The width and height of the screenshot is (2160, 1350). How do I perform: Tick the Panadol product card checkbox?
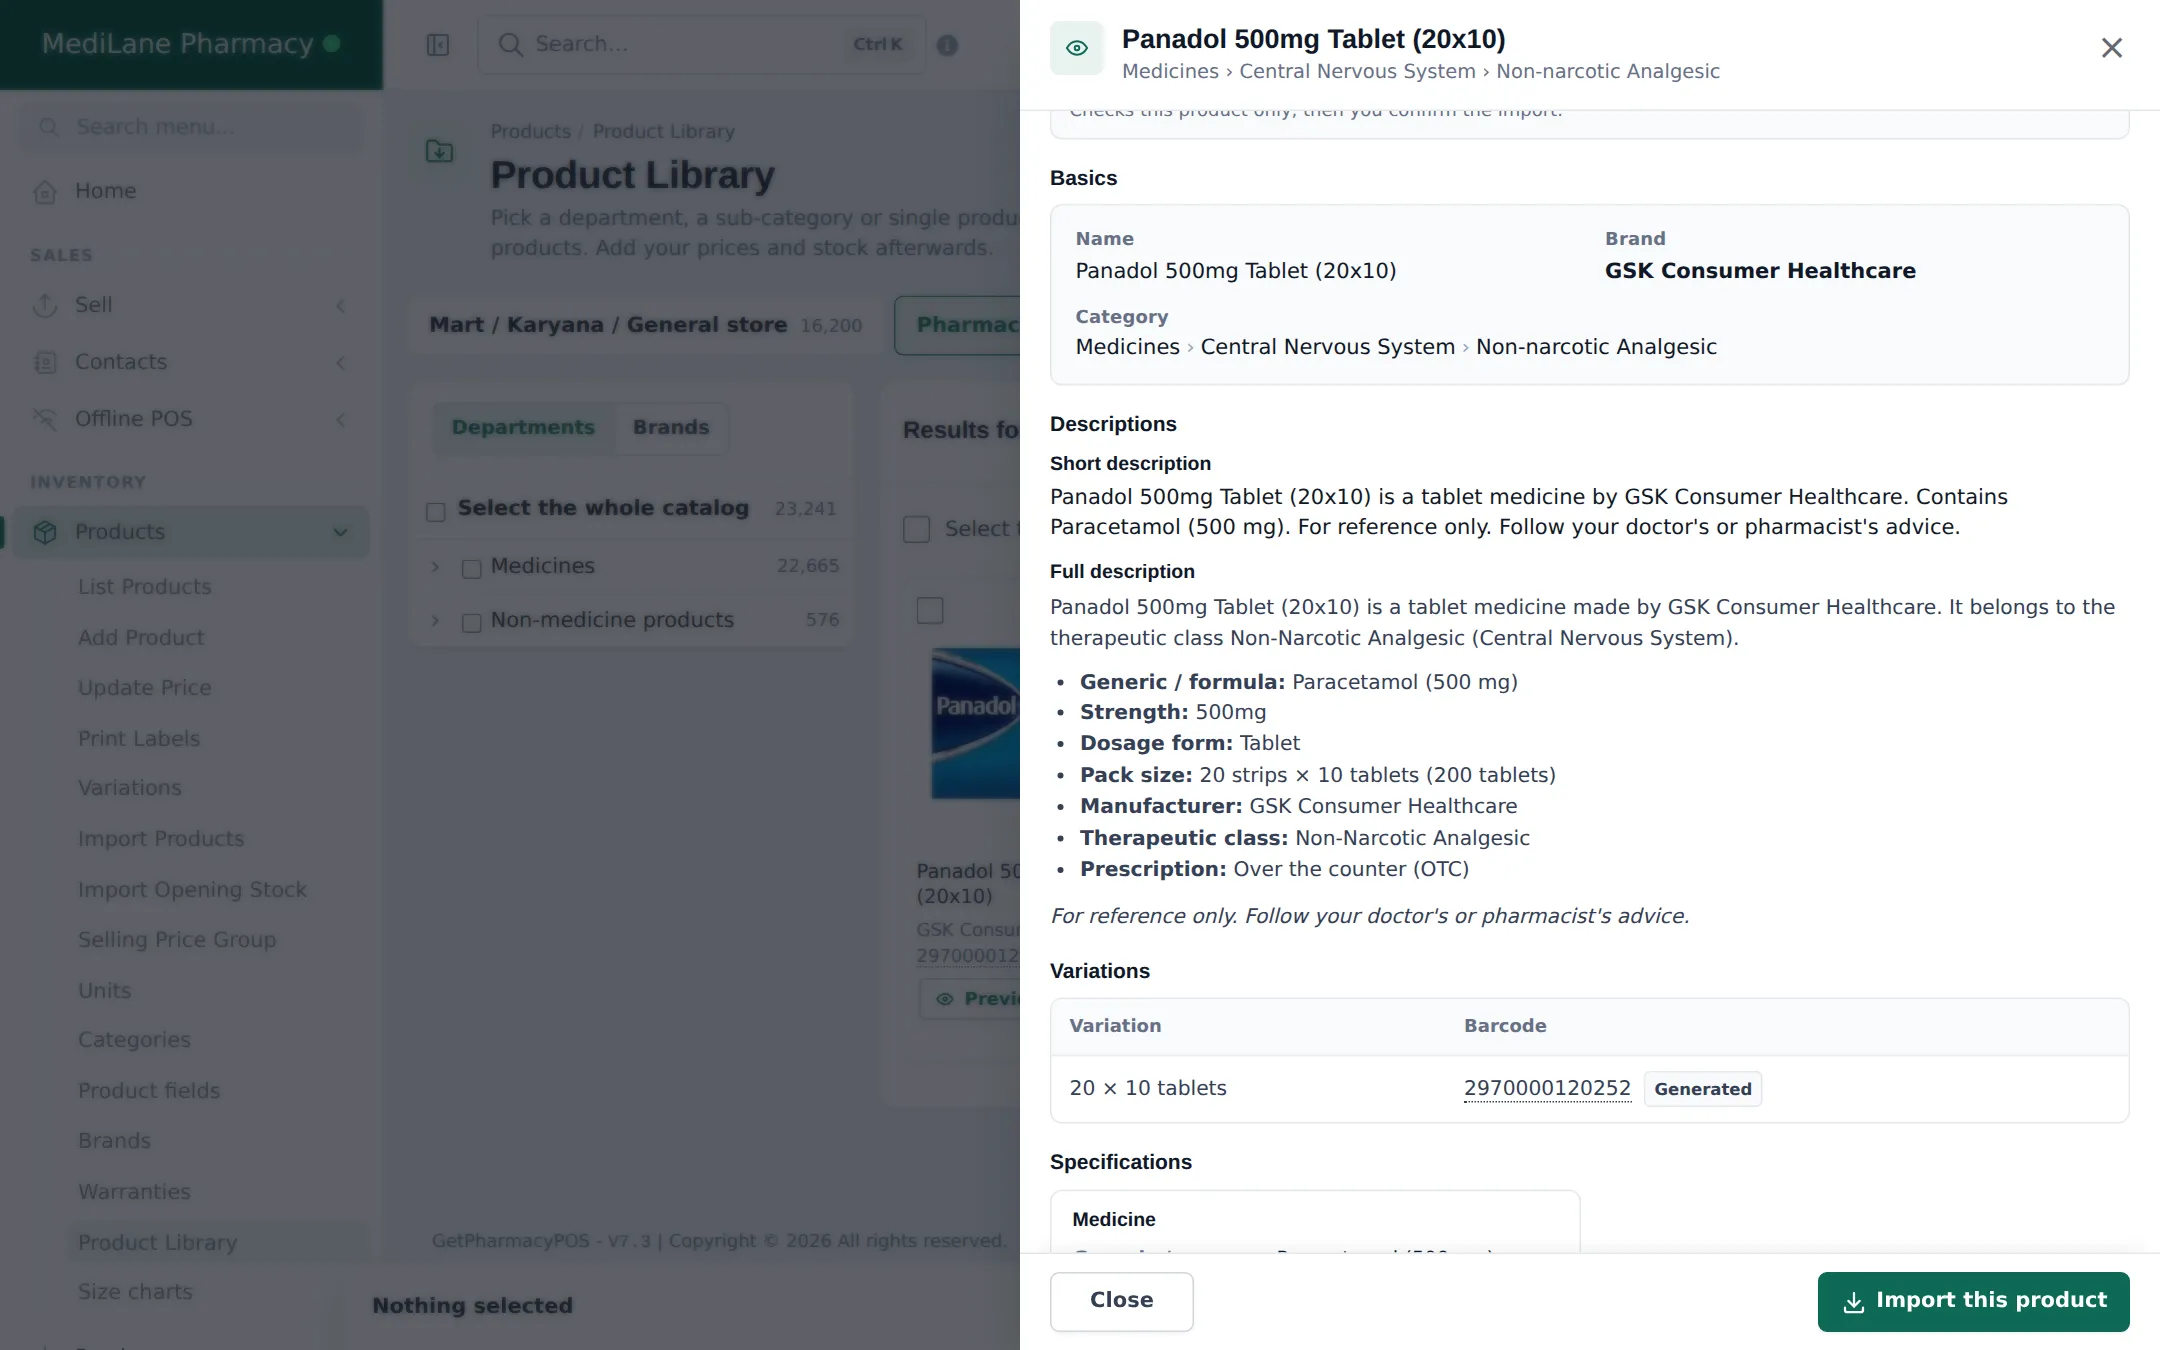click(930, 610)
